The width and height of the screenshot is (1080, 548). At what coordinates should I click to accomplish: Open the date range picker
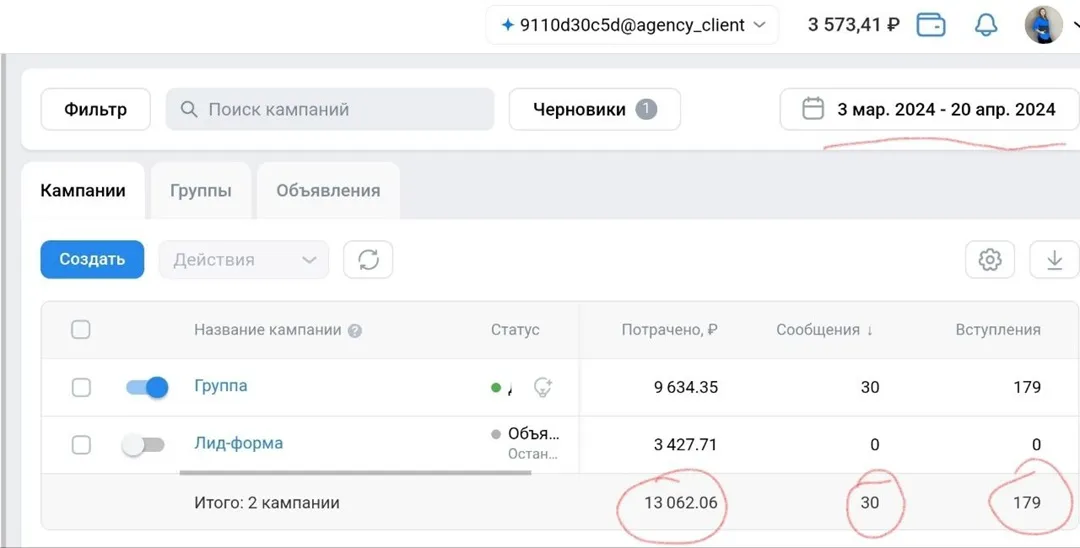pos(930,110)
